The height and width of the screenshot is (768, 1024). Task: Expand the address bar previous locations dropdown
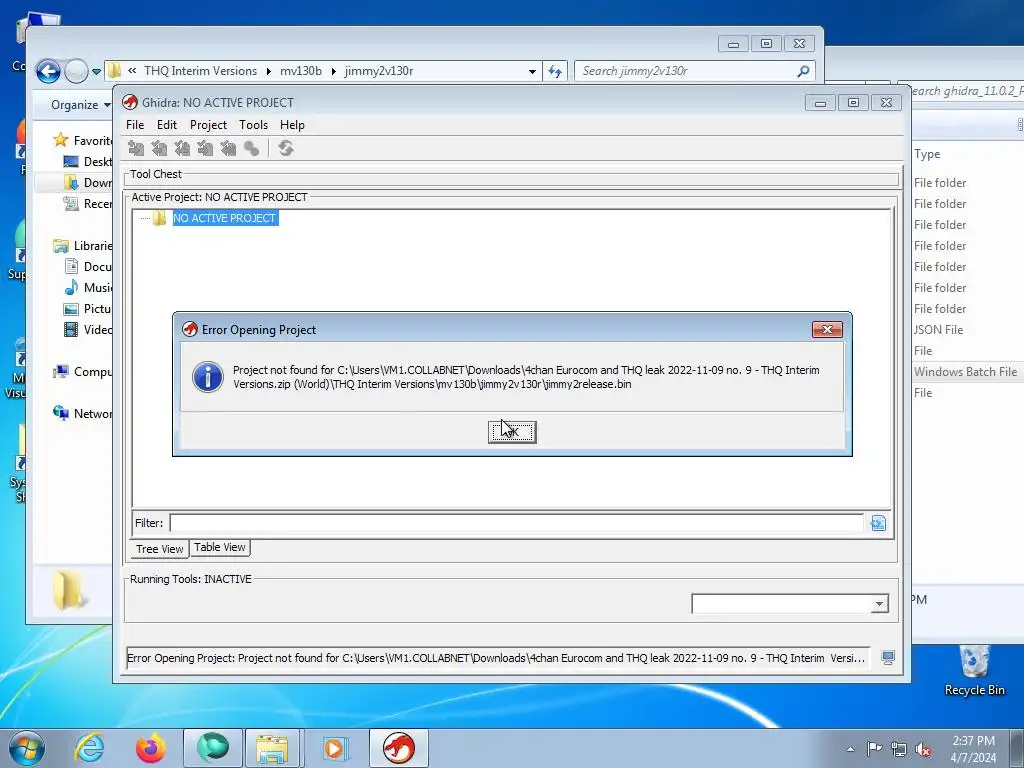532,71
